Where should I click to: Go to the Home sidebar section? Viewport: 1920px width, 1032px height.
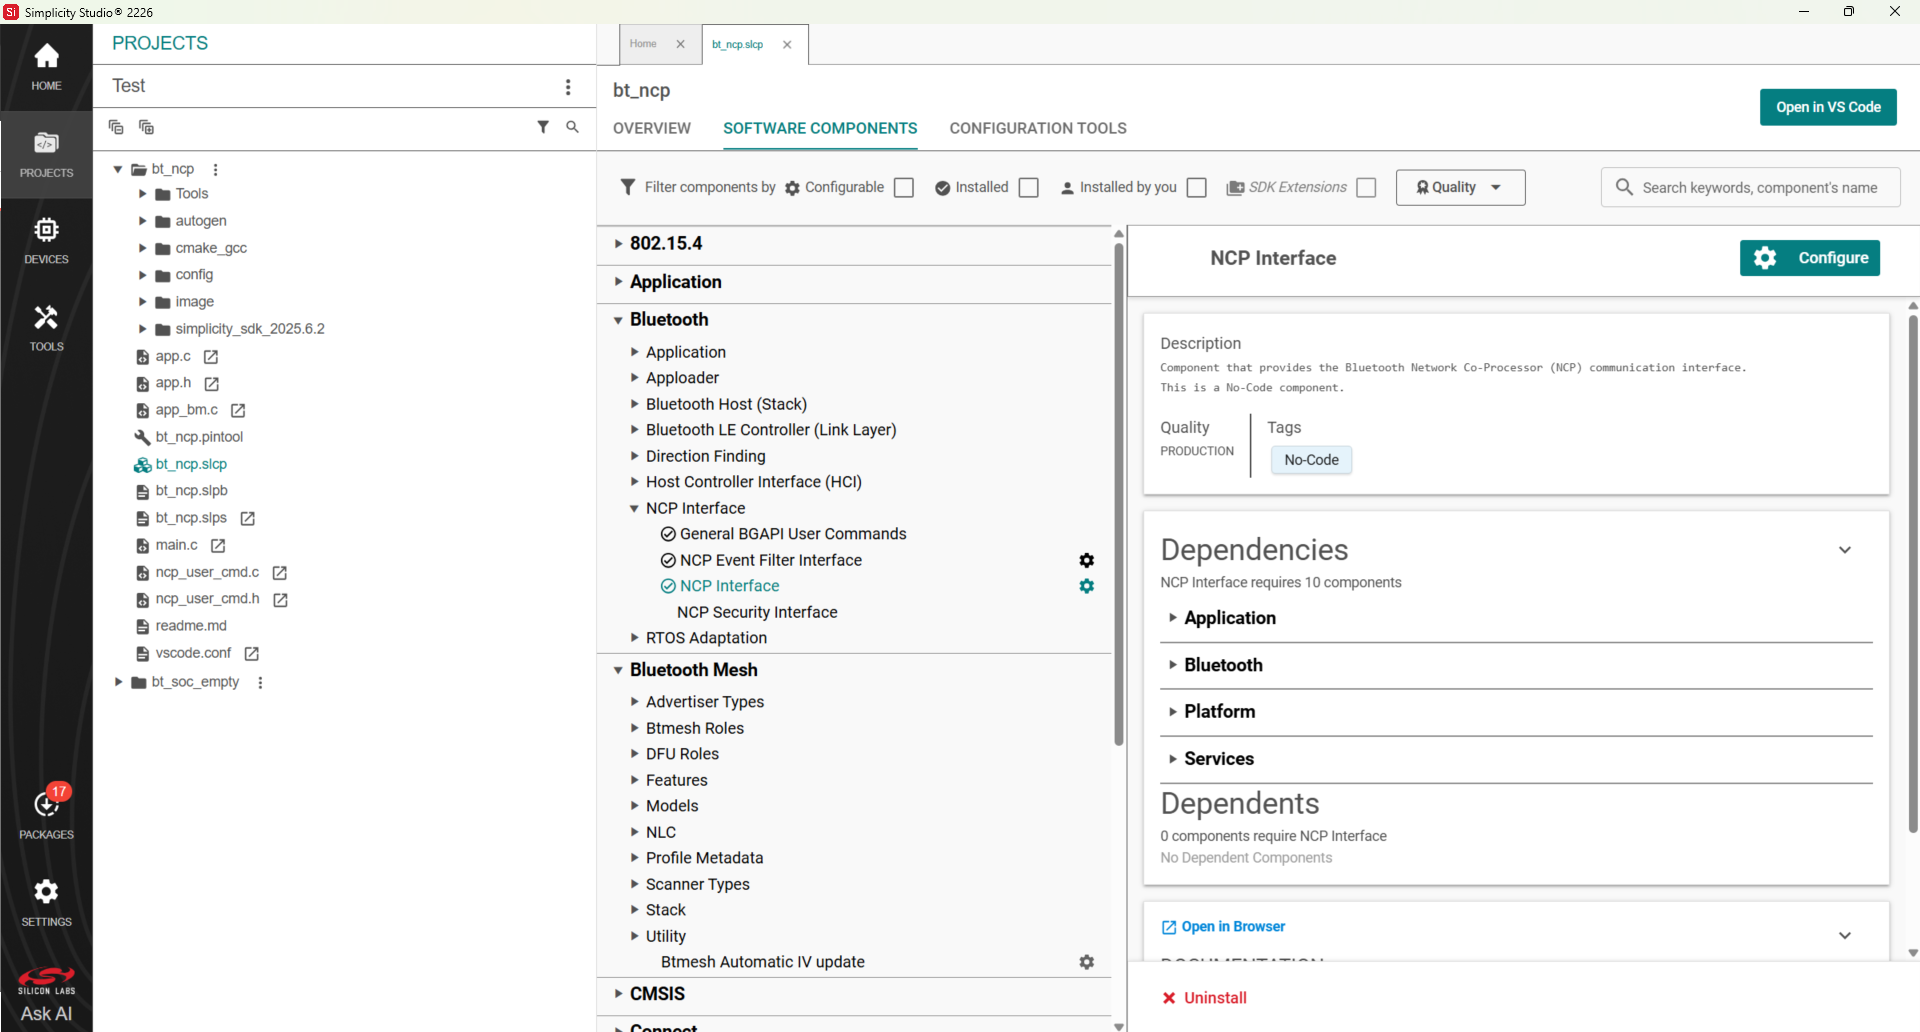[46, 67]
